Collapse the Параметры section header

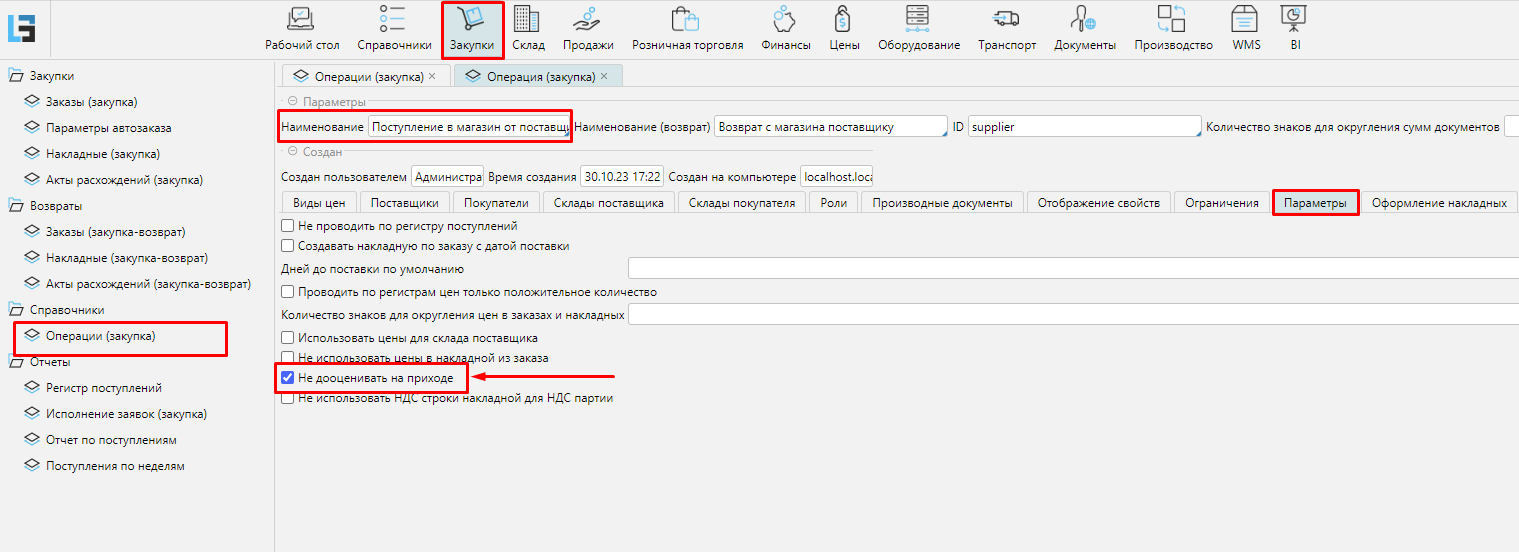point(293,102)
